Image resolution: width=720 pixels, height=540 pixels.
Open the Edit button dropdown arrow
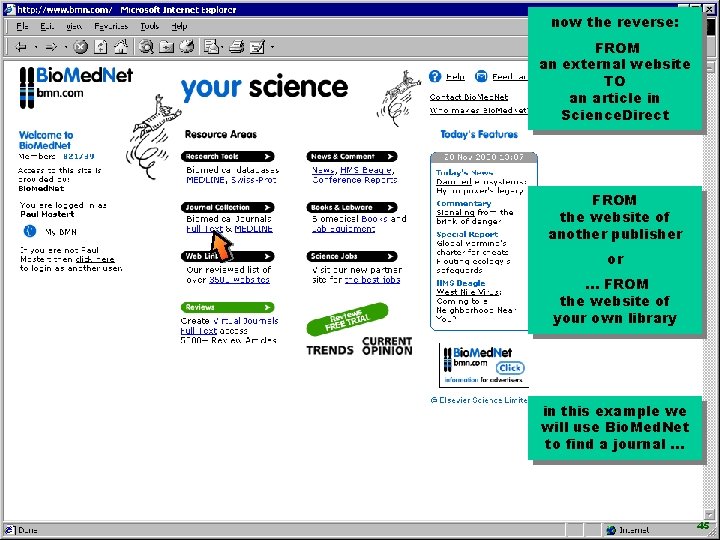(x=272, y=47)
